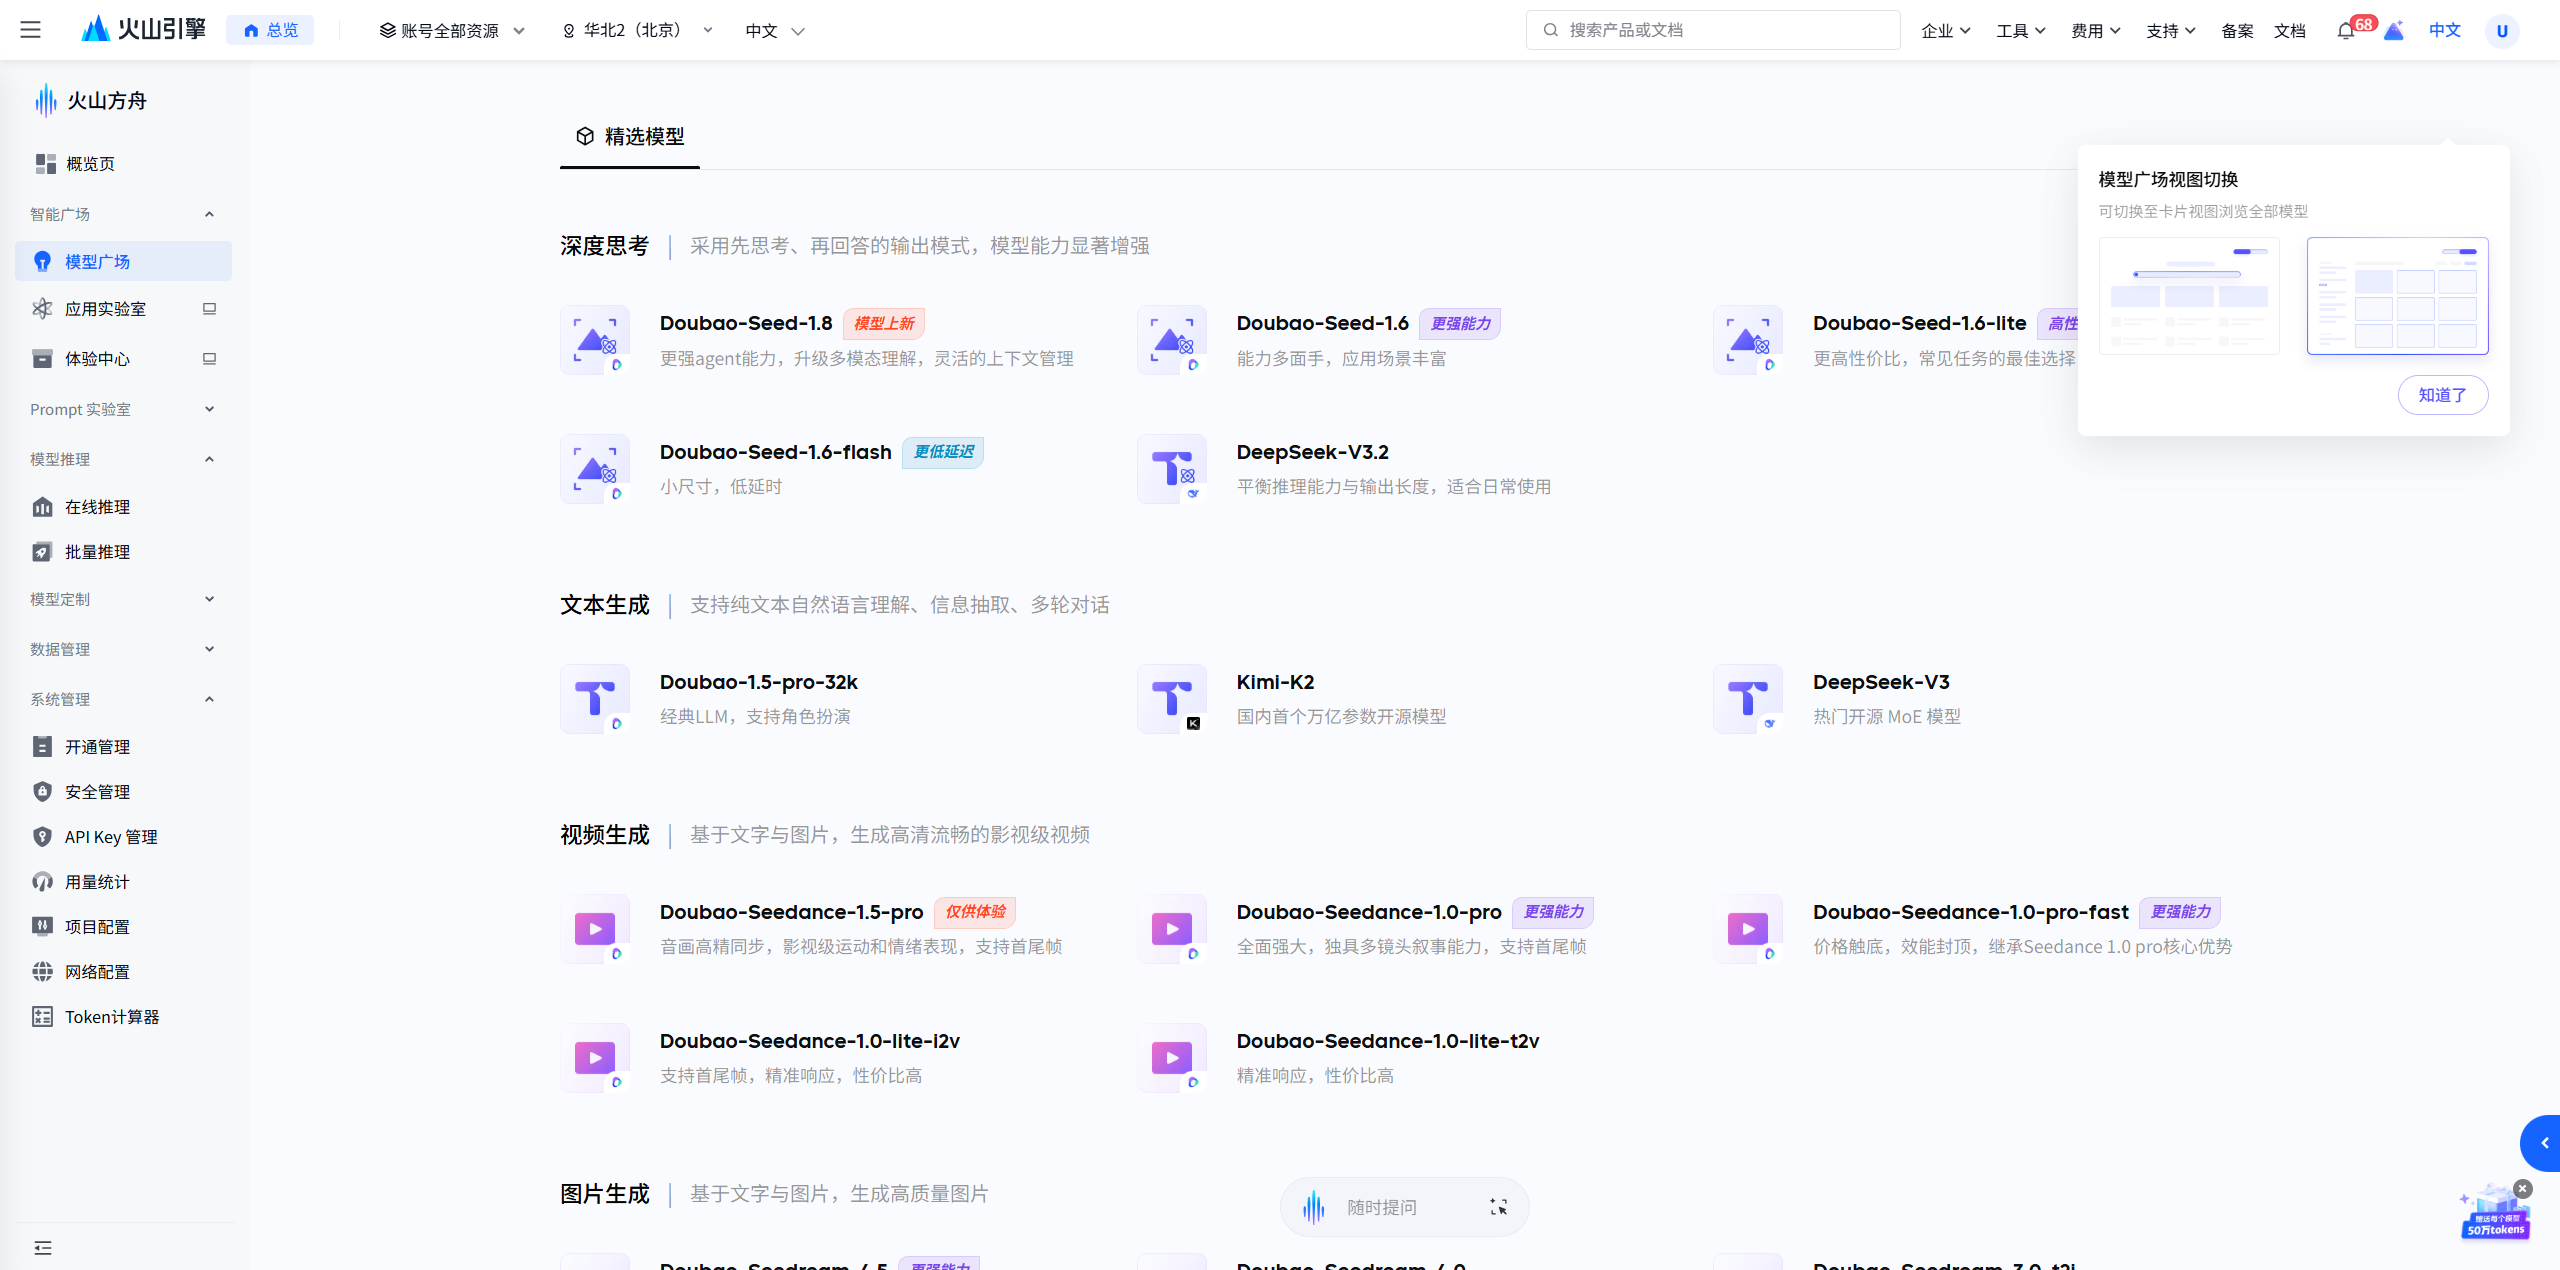Open API Key 管理 in the sidebar
2560x1270 pixels.
[x=110, y=837]
